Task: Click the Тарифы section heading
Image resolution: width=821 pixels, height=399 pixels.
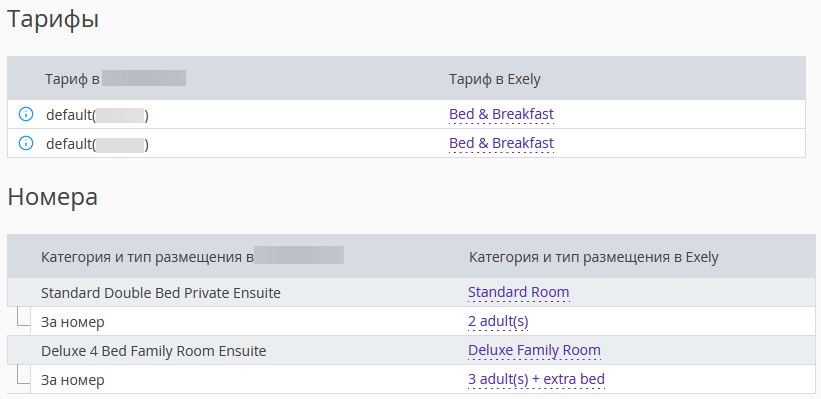Action: (x=53, y=20)
